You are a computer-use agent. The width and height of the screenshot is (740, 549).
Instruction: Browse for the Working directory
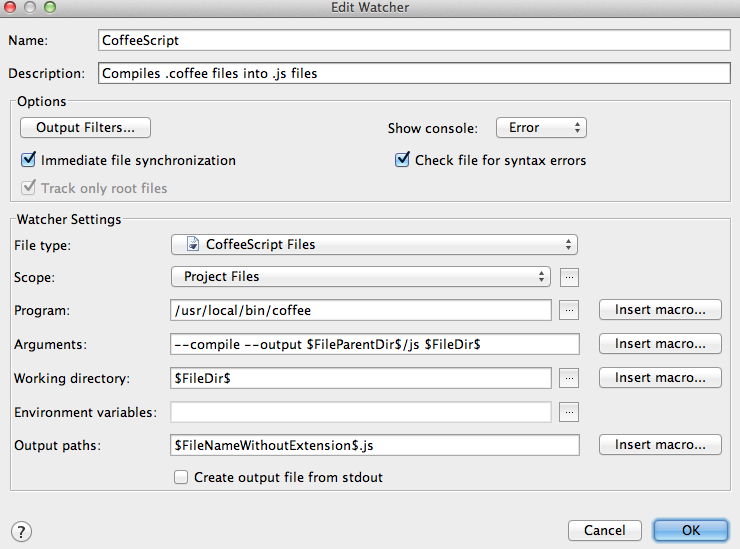click(x=569, y=378)
